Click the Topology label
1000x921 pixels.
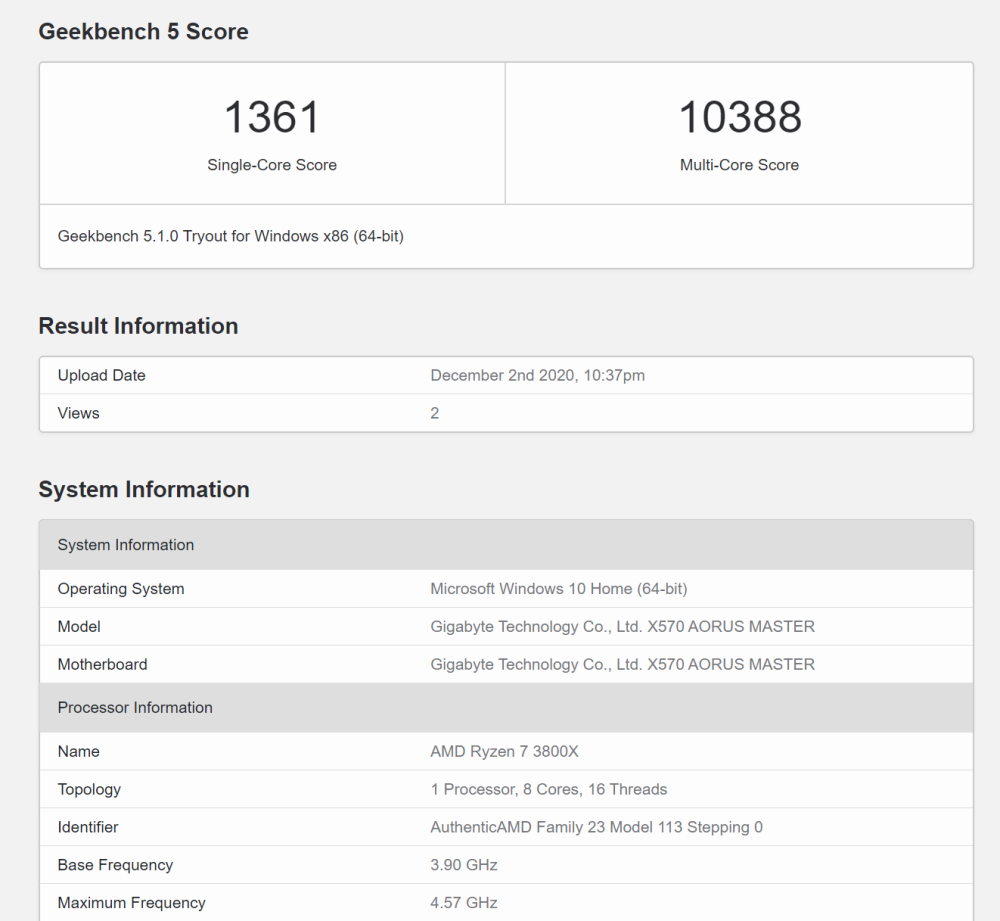pos(89,789)
